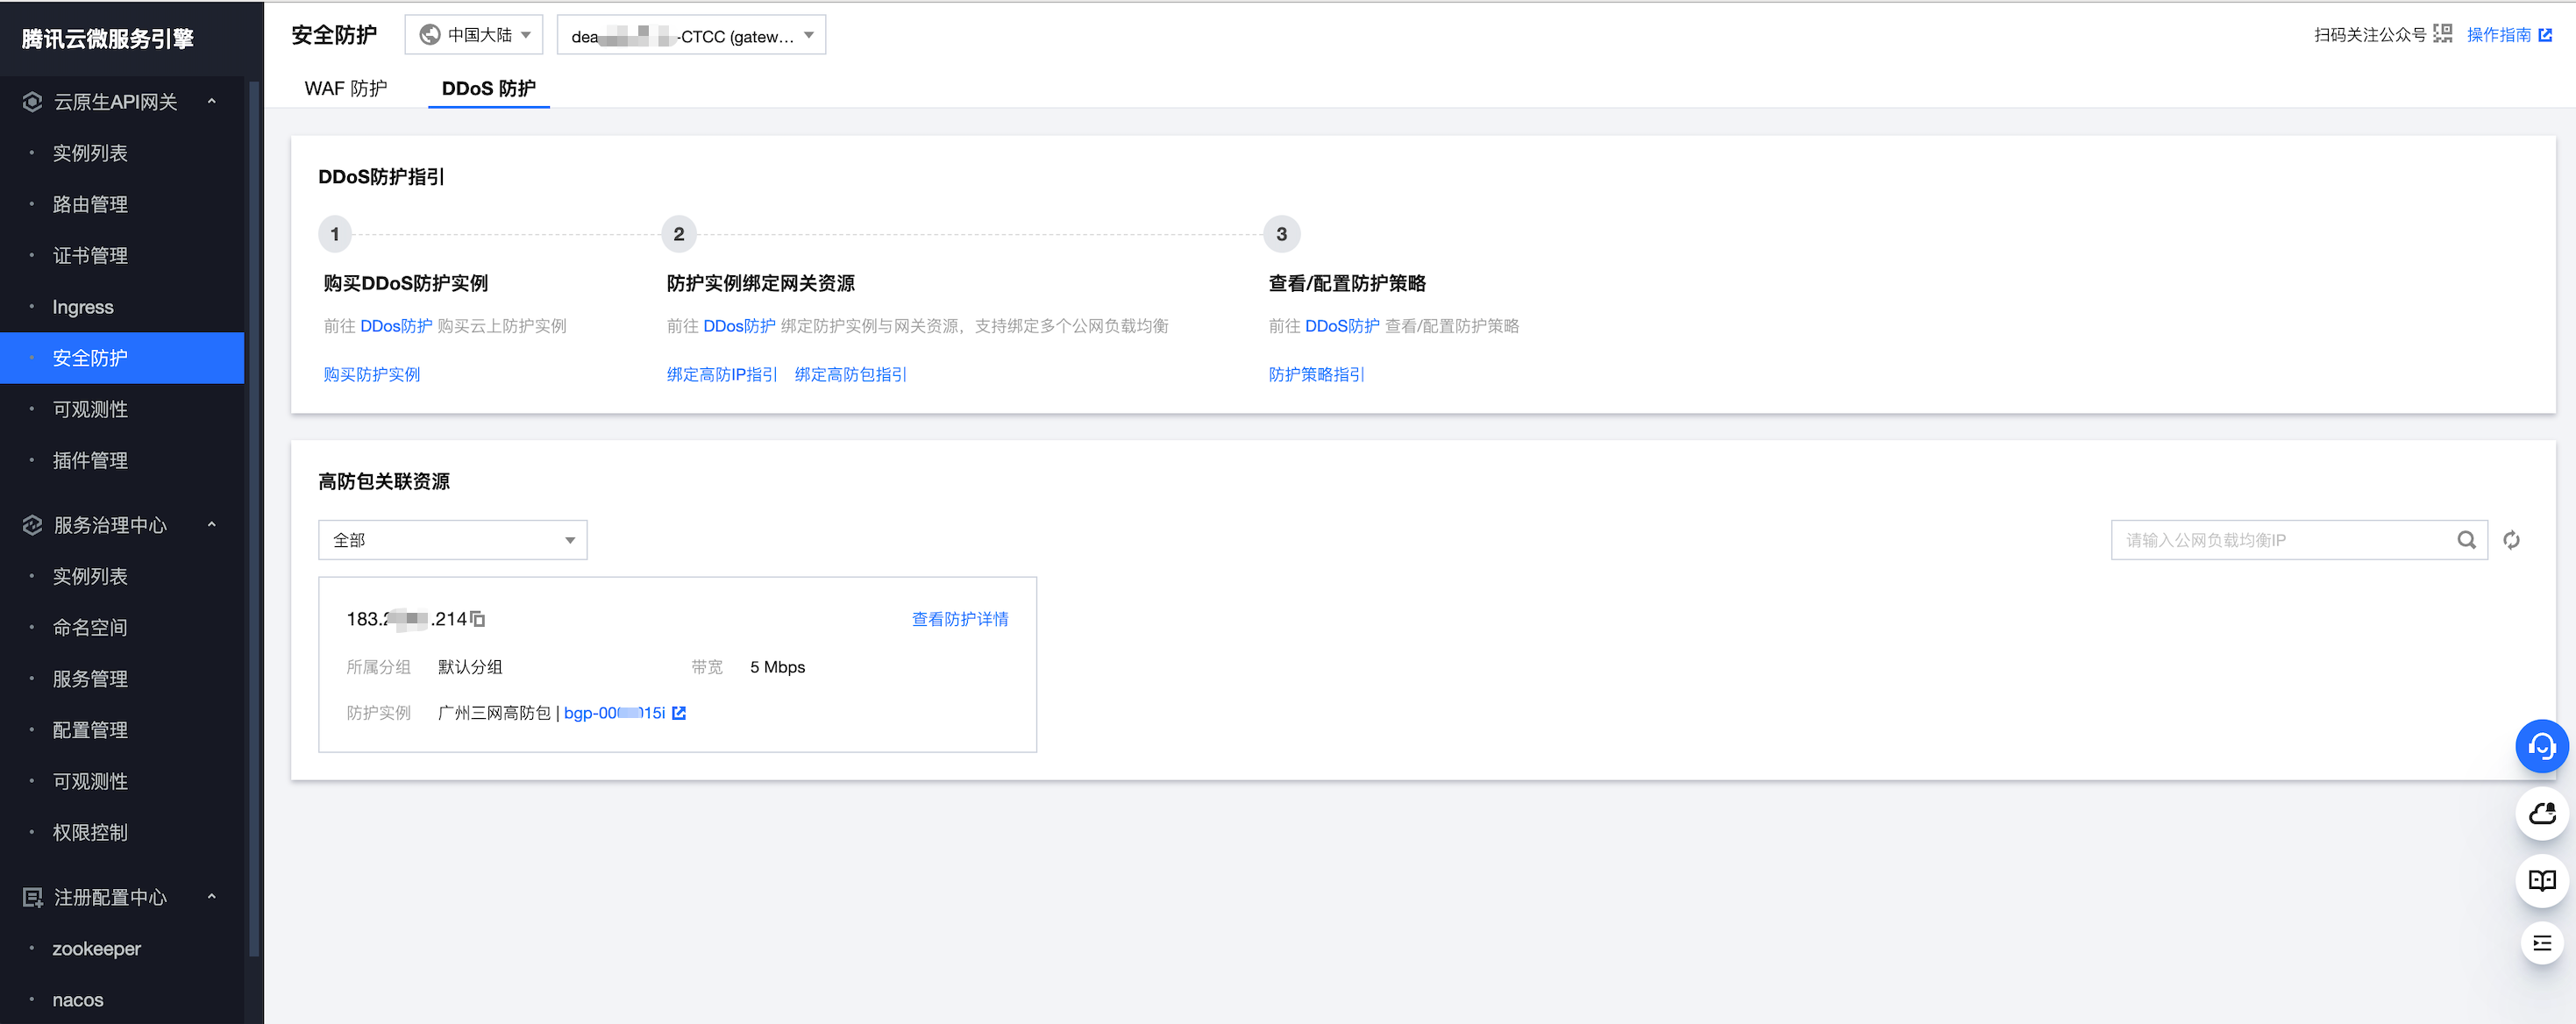
Task: Click the 服务治理中心 icon in the sidebar
Action: tap(32, 525)
